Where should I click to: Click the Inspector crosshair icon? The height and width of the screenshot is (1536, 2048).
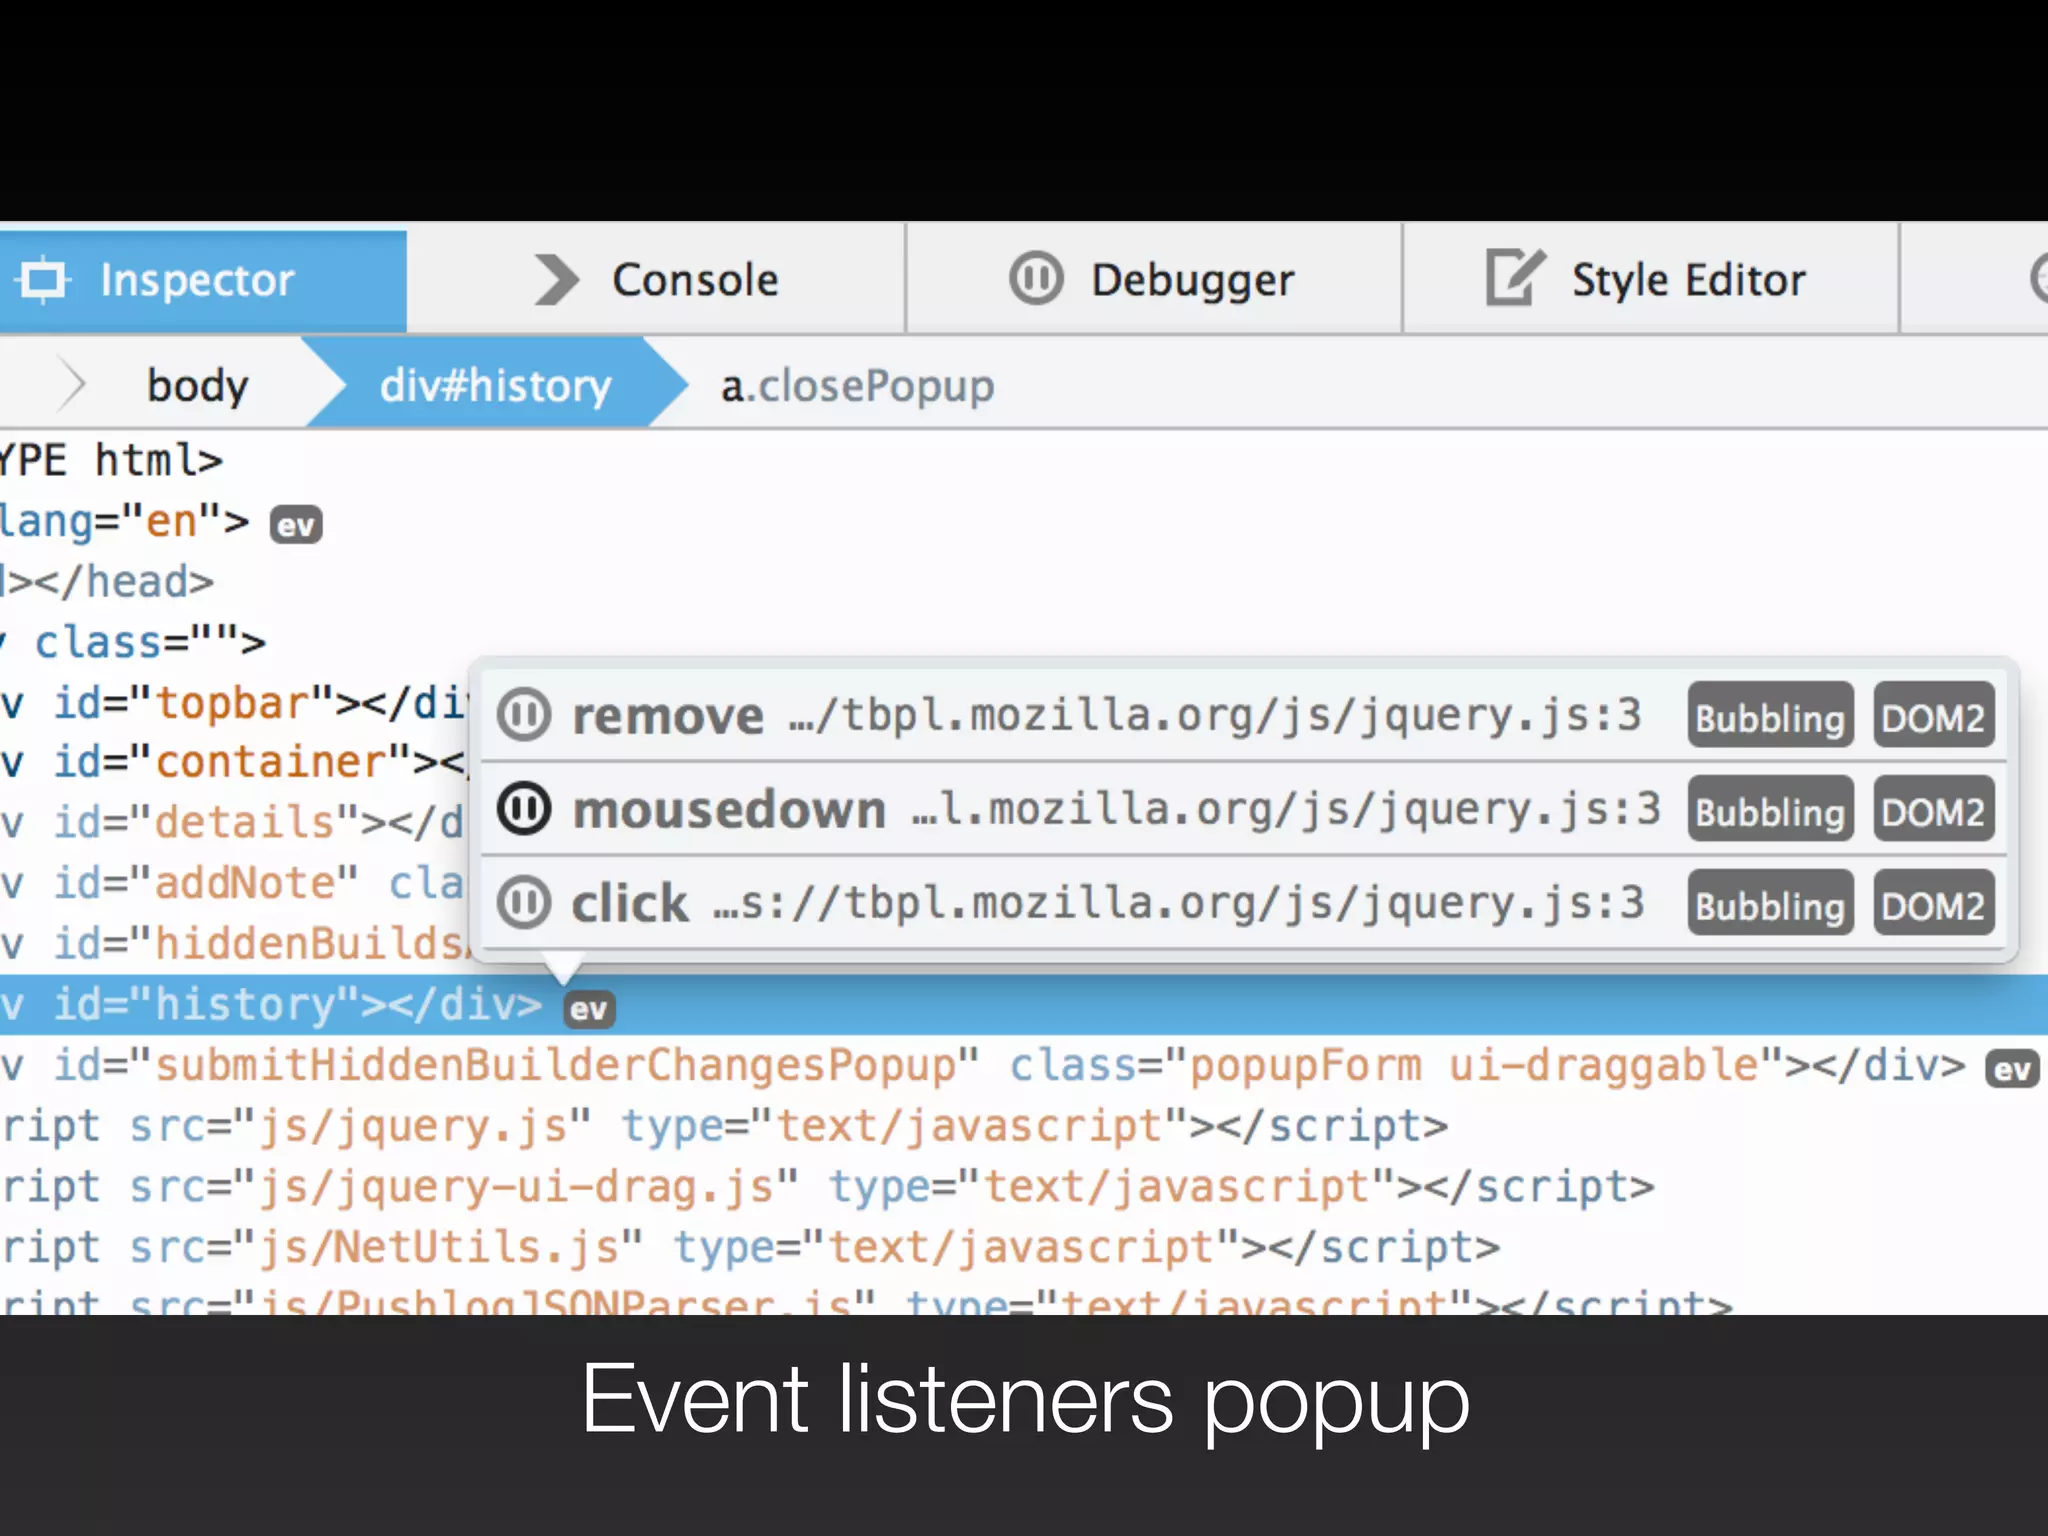43,280
